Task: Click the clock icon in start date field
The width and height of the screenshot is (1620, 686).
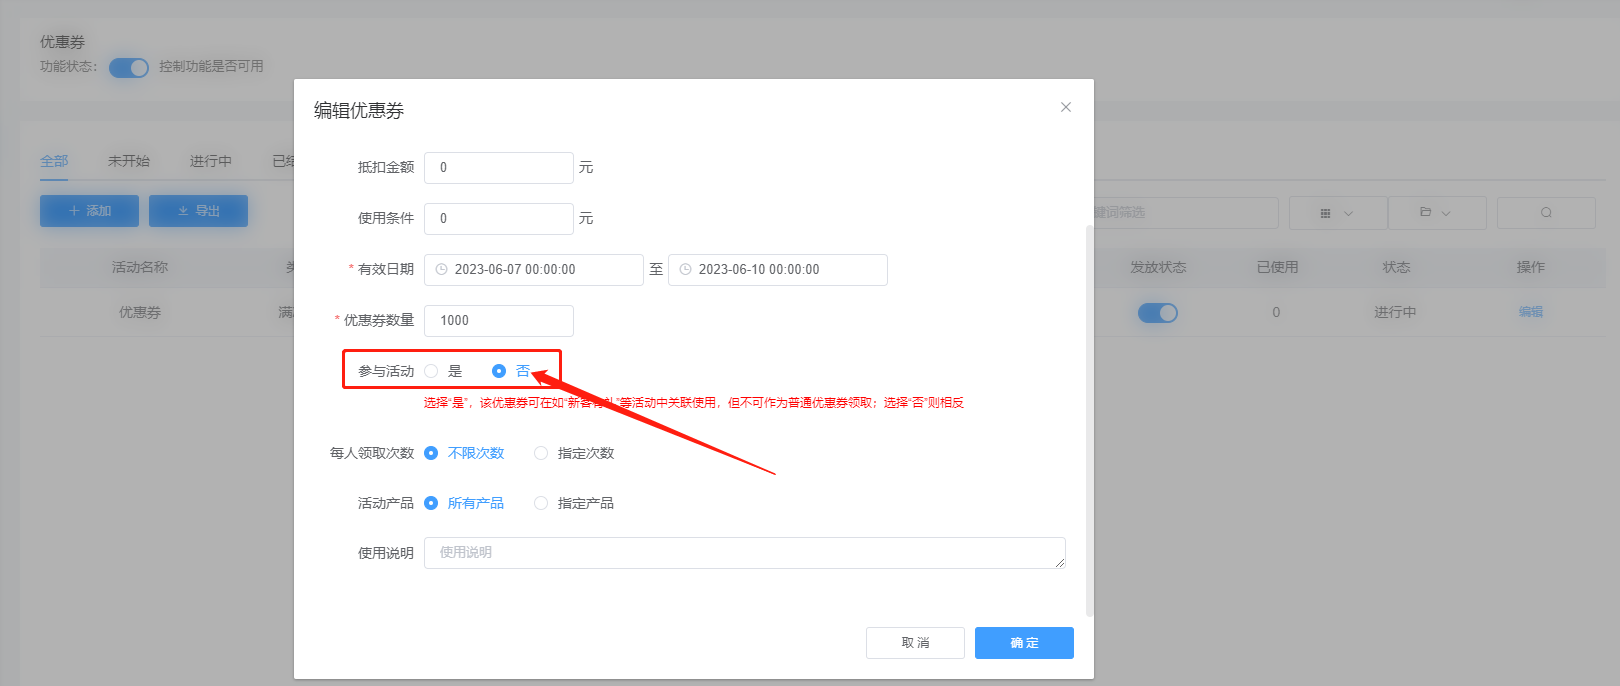Action: (x=441, y=270)
